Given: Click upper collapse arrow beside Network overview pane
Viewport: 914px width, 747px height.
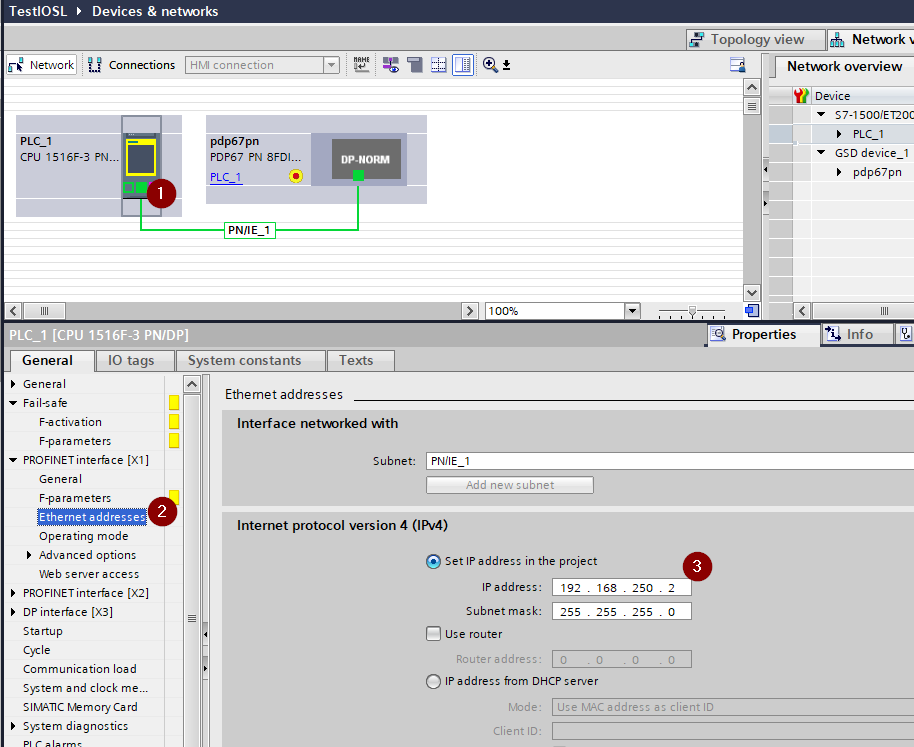Looking at the screenshot, I should click(765, 170).
